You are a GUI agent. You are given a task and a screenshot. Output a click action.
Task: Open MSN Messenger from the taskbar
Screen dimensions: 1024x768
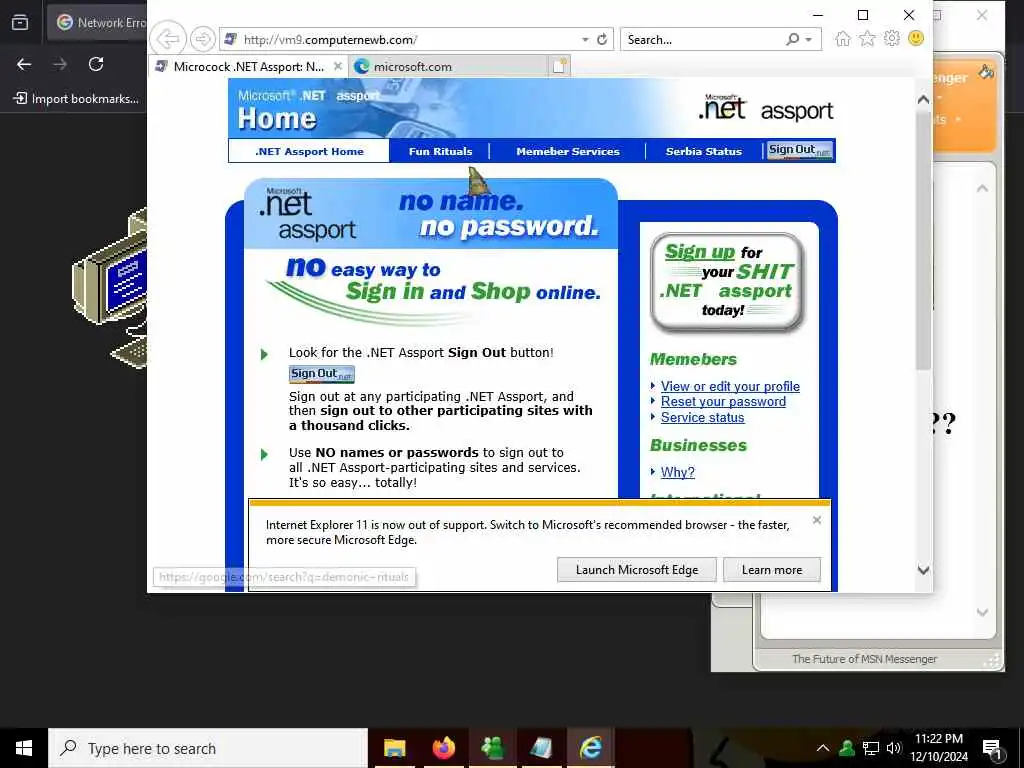pyautogui.click(x=492, y=748)
